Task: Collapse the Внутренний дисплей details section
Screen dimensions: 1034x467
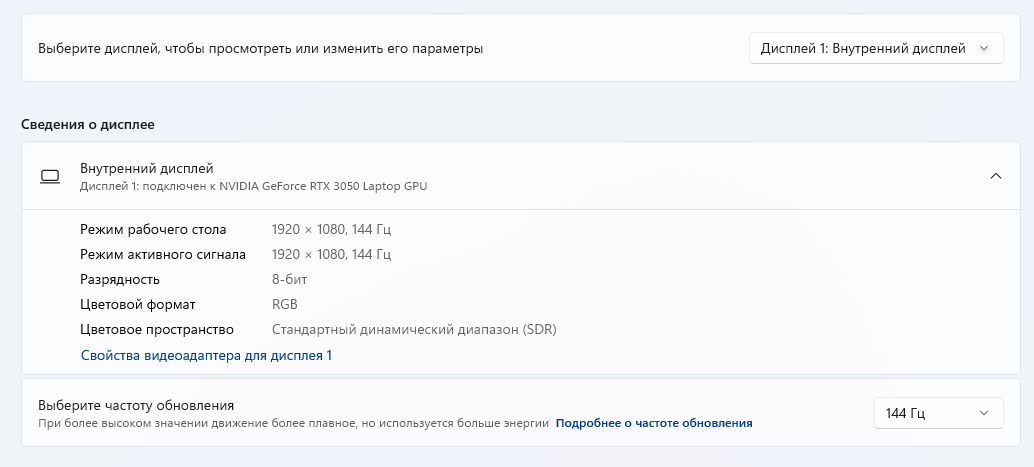Action: pos(995,176)
